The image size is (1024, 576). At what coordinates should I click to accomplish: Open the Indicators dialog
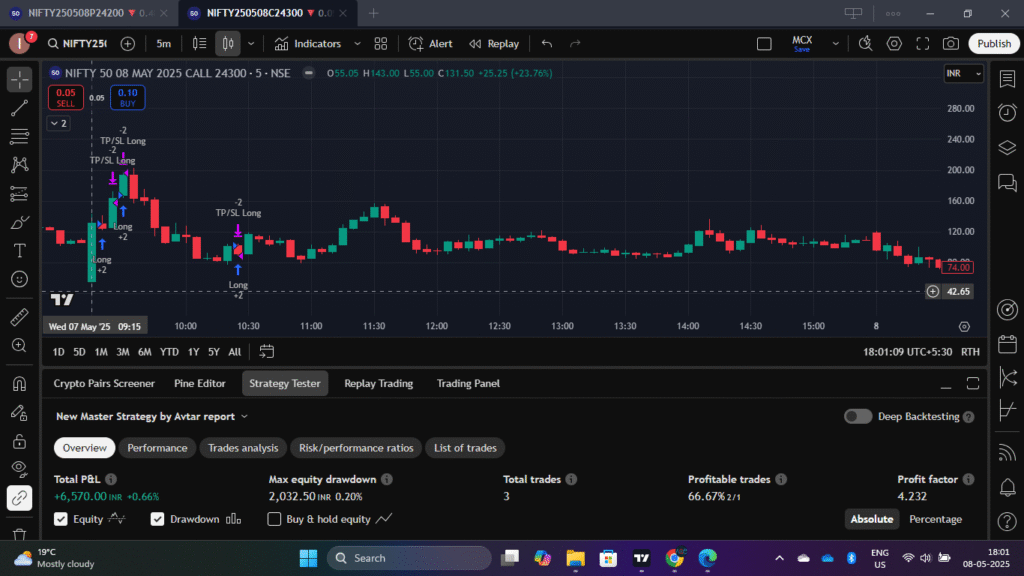pyautogui.click(x=308, y=44)
